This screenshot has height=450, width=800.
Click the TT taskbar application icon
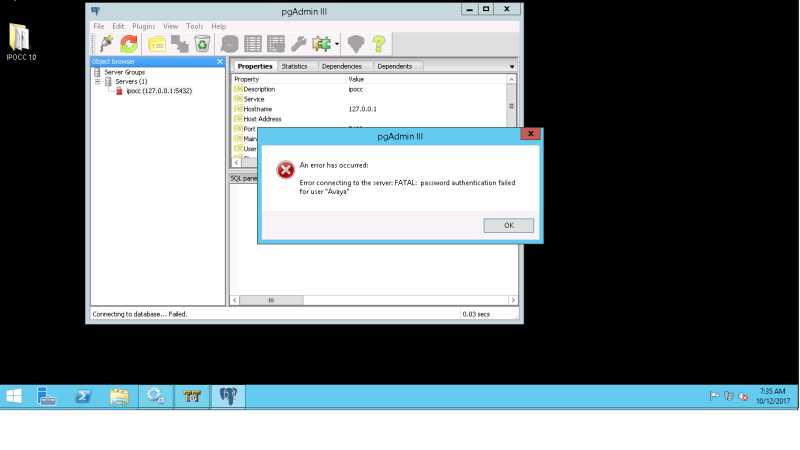(x=192, y=396)
